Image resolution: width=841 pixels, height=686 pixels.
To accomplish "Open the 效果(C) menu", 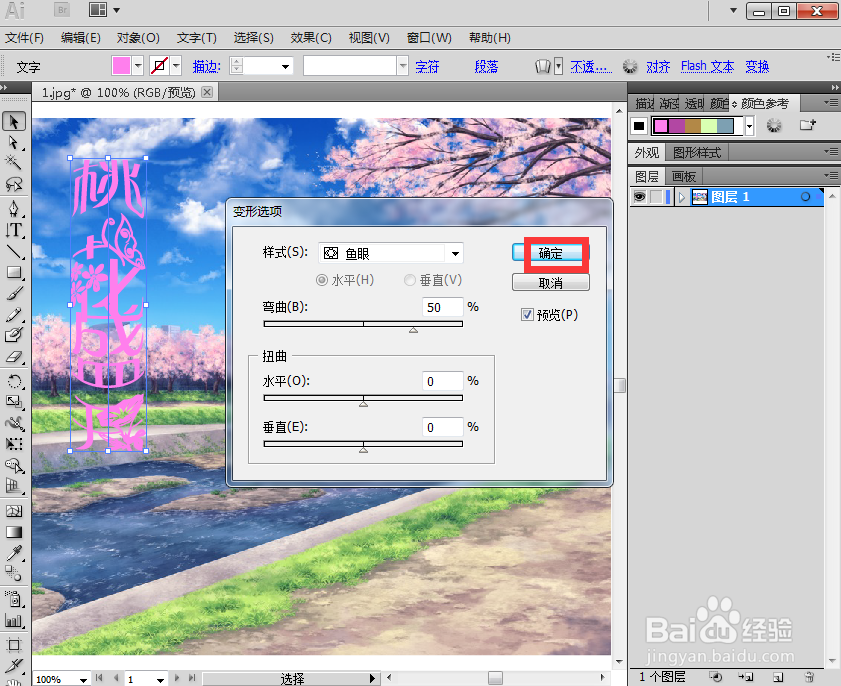I will [311, 38].
